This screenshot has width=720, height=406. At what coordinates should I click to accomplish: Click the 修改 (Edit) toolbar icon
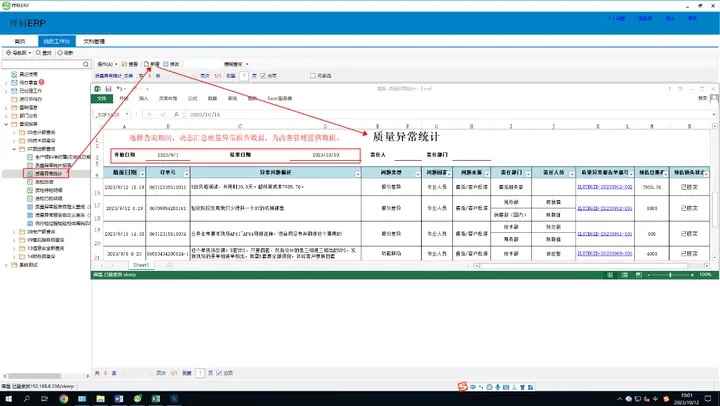(x=175, y=62)
